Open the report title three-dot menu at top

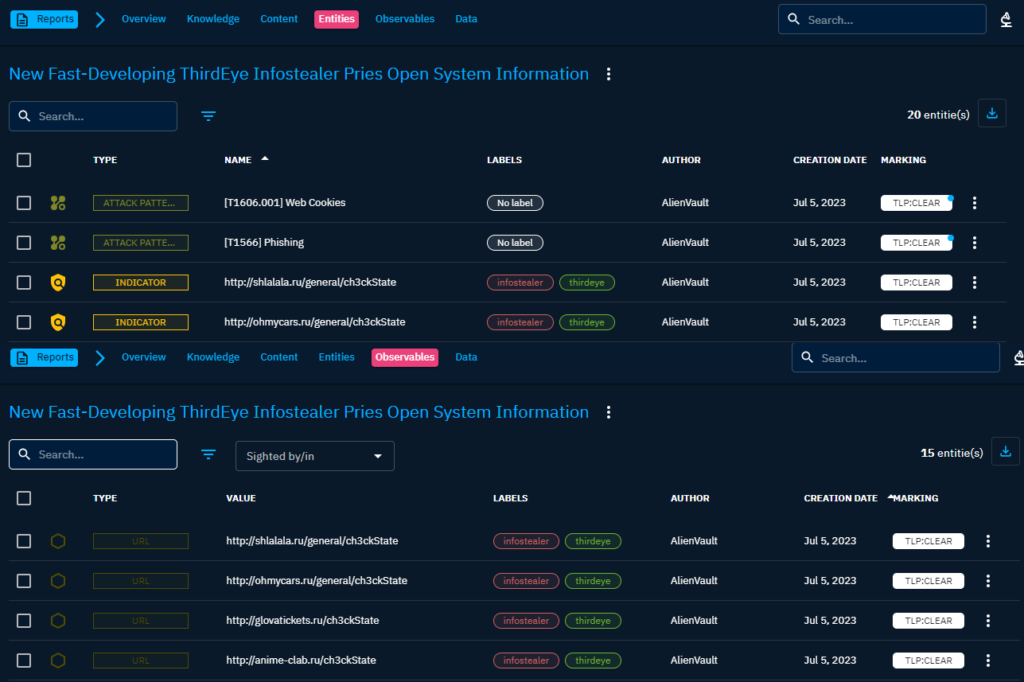pos(608,74)
